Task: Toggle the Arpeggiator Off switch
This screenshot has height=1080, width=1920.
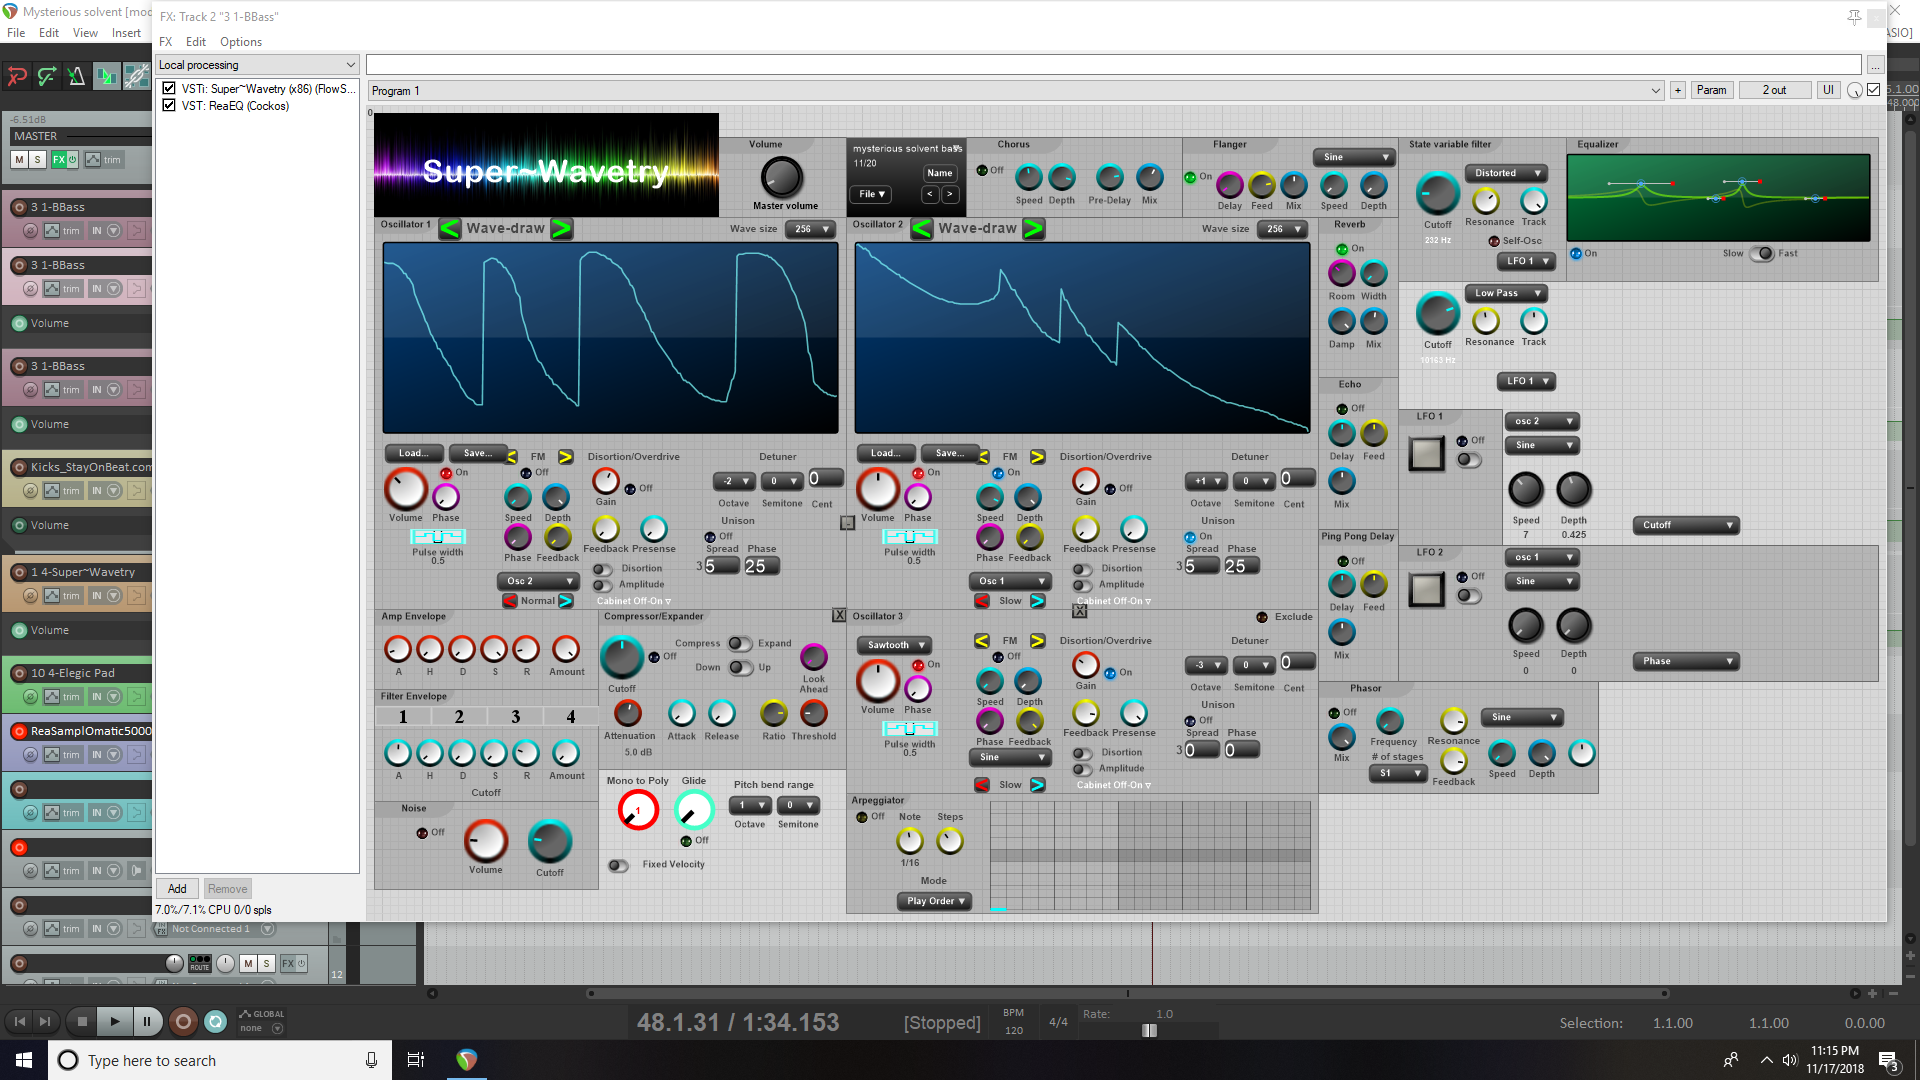Action: click(x=862, y=817)
